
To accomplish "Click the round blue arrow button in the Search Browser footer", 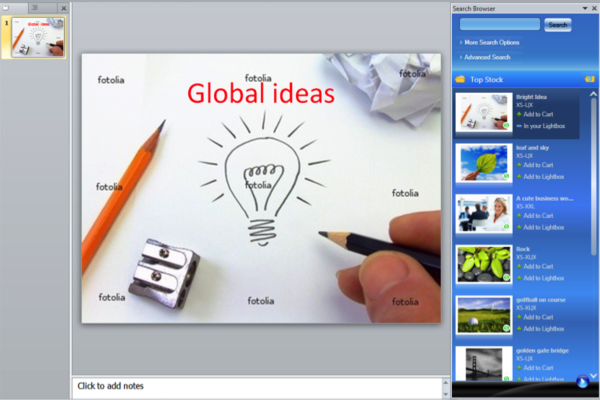I will pyautogui.click(x=583, y=382).
